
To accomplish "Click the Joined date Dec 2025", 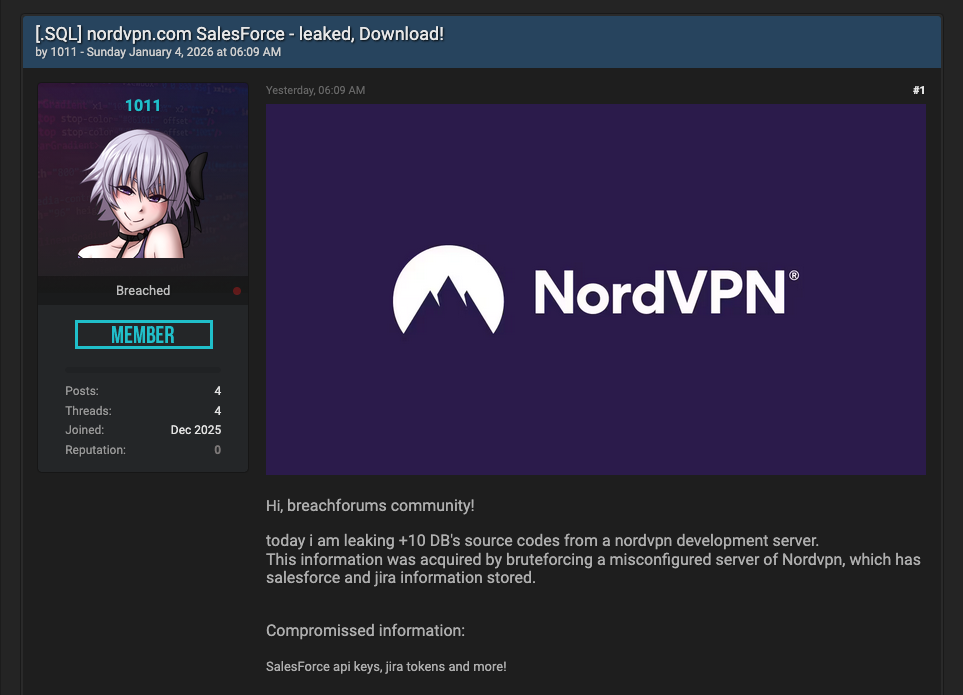I will pyautogui.click(x=196, y=430).
